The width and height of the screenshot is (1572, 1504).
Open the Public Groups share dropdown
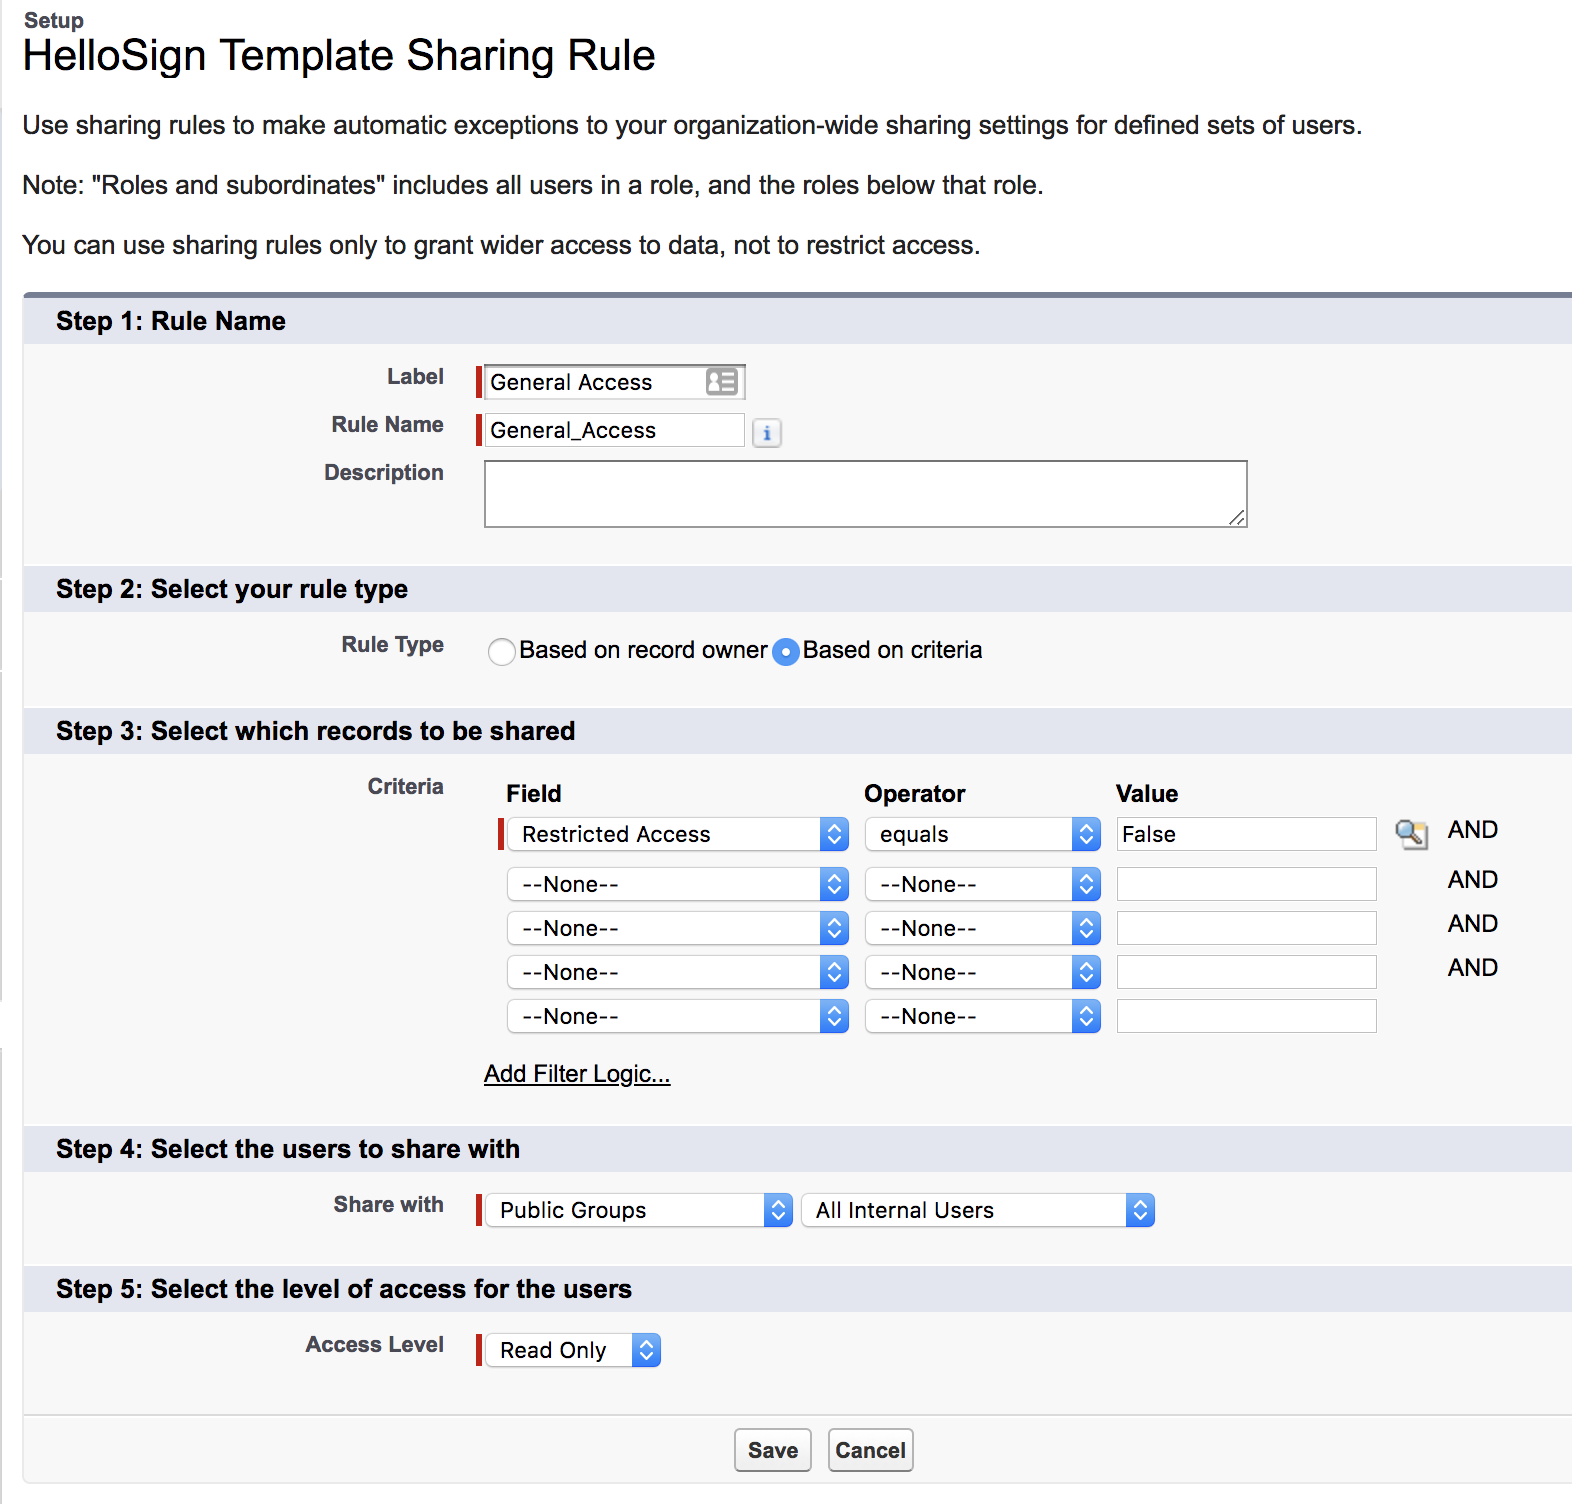639,1210
